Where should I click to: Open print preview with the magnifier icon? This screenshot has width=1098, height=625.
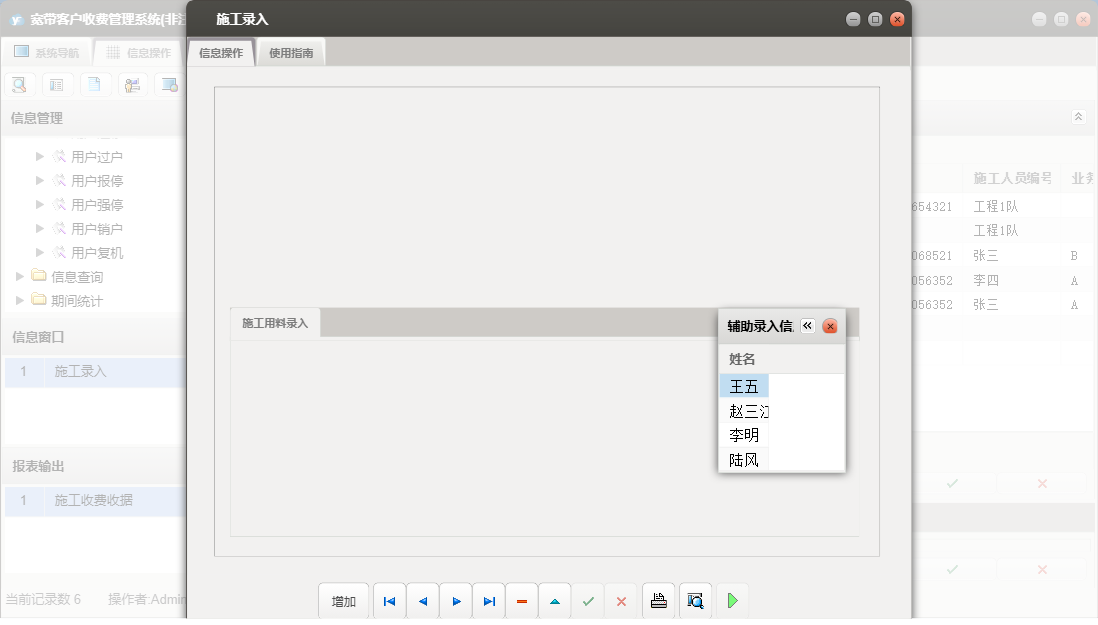[x=695, y=601]
